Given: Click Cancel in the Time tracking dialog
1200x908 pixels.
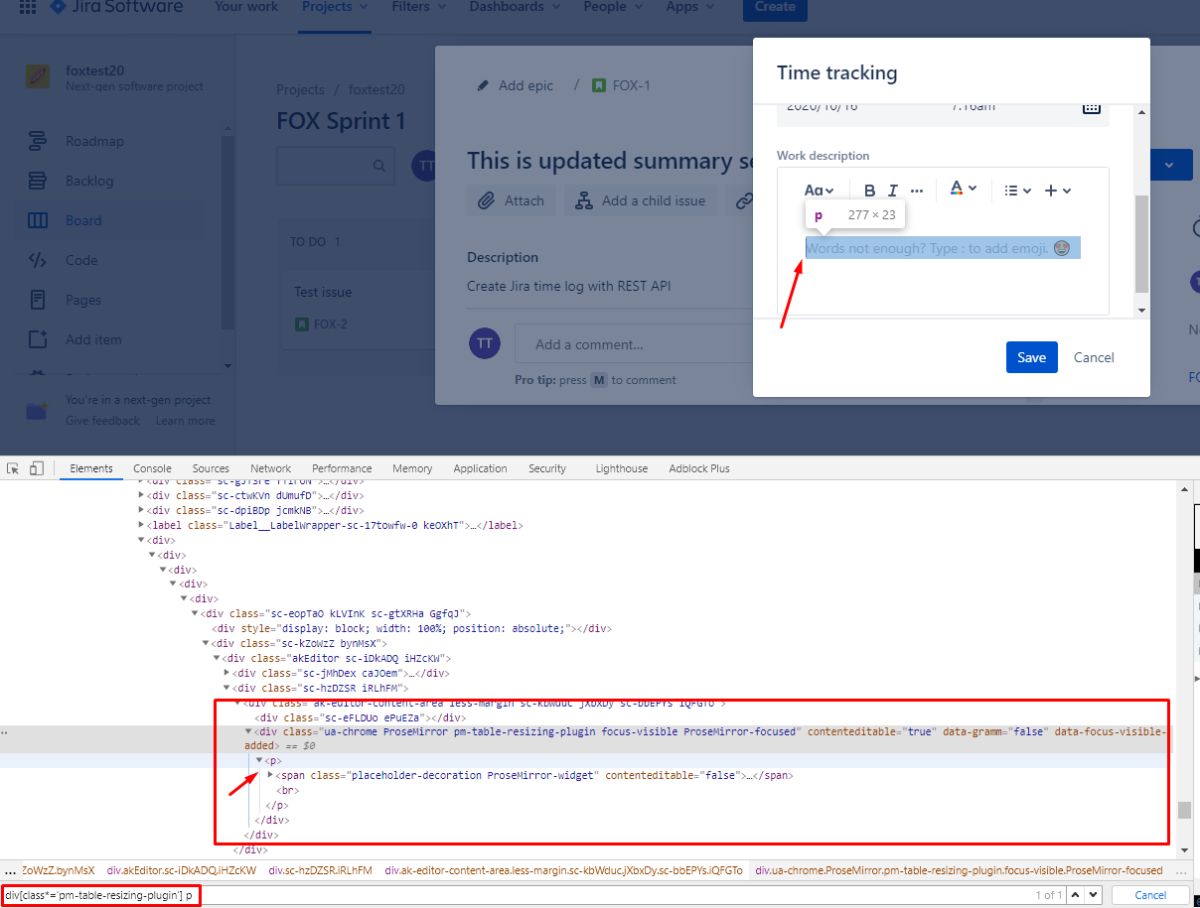Looking at the screenshot, I should coord(1094,357).
